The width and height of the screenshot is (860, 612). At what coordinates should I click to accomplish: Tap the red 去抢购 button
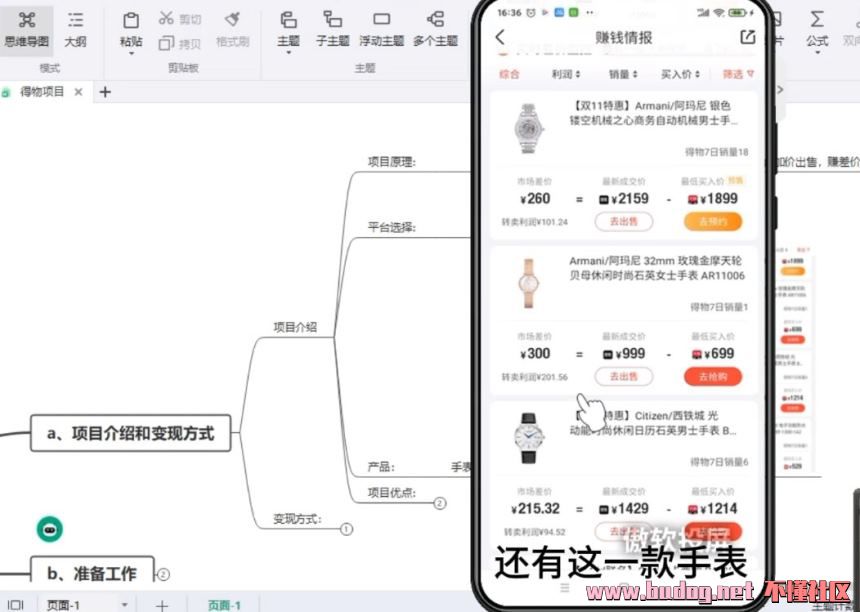click(712, 376)
